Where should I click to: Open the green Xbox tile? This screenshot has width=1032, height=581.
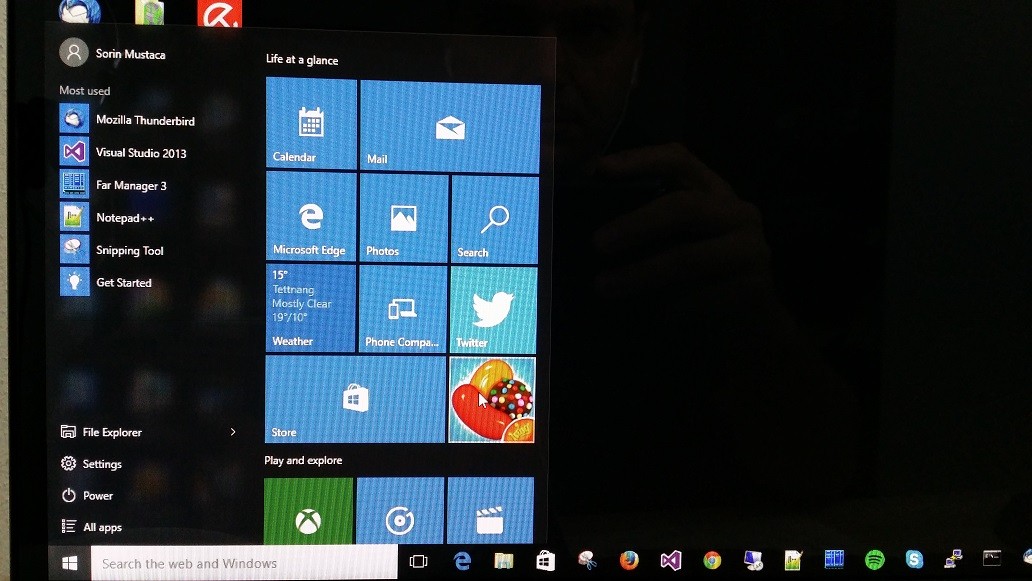pyautogui.click(x=308, y=511)
